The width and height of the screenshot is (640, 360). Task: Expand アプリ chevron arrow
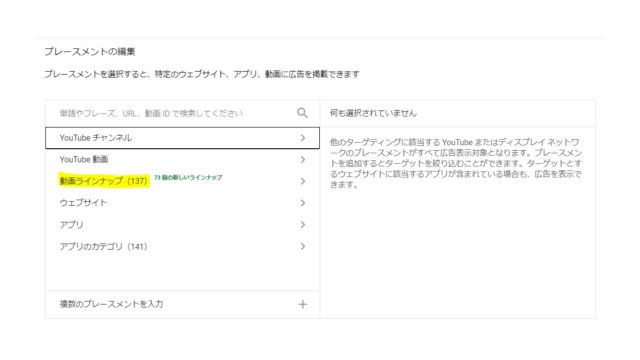(302, 224)
